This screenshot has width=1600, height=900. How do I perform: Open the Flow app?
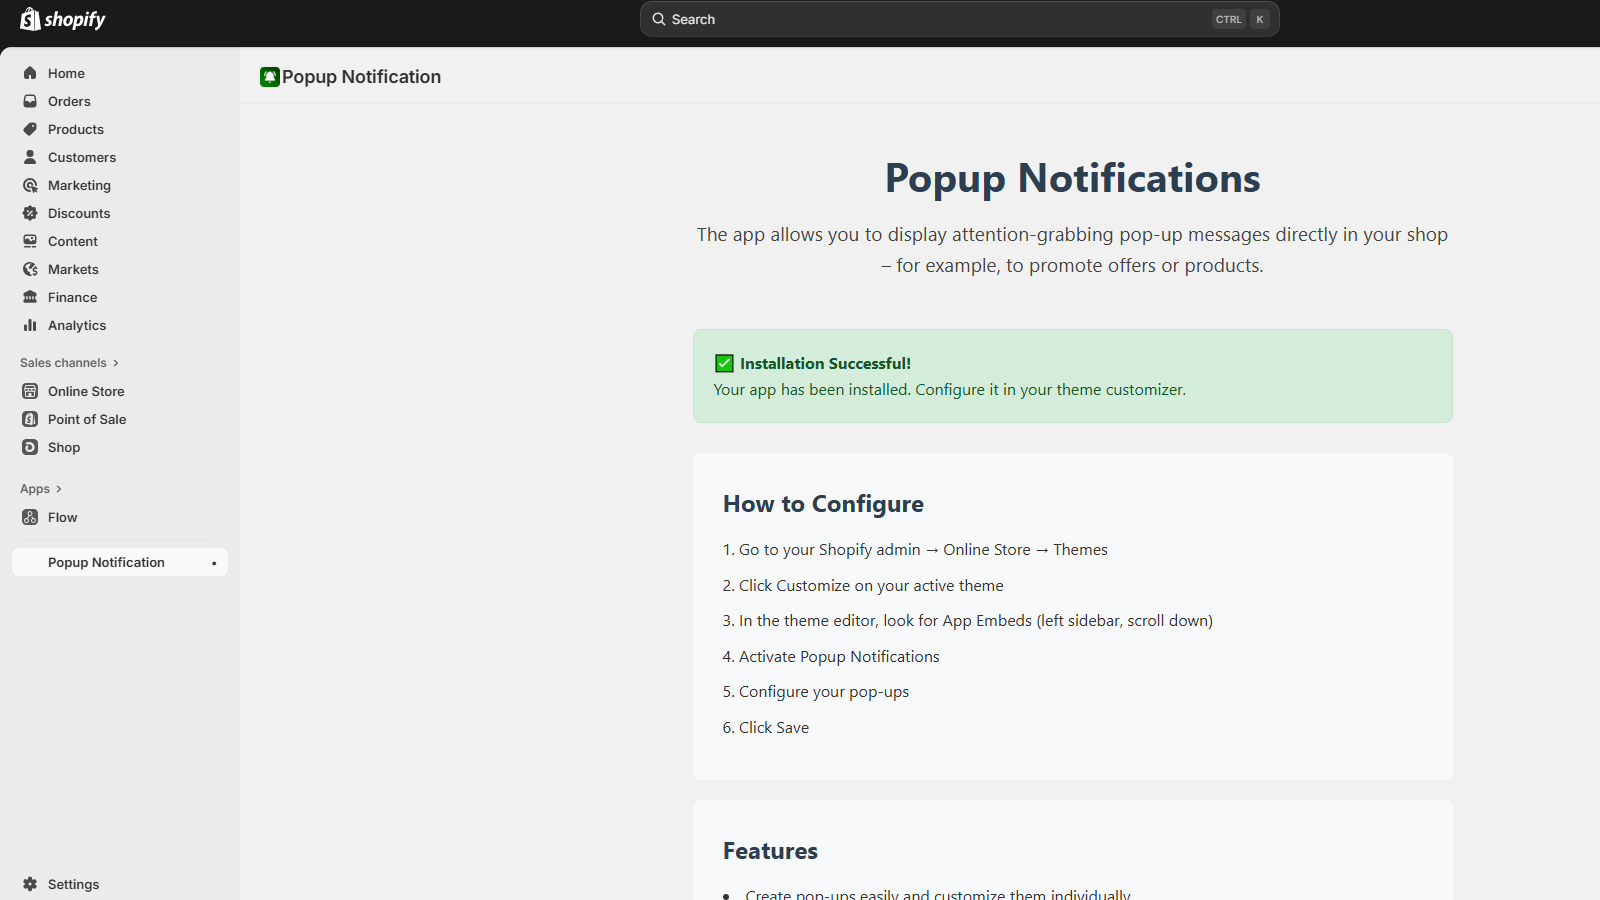pos(63,517)
